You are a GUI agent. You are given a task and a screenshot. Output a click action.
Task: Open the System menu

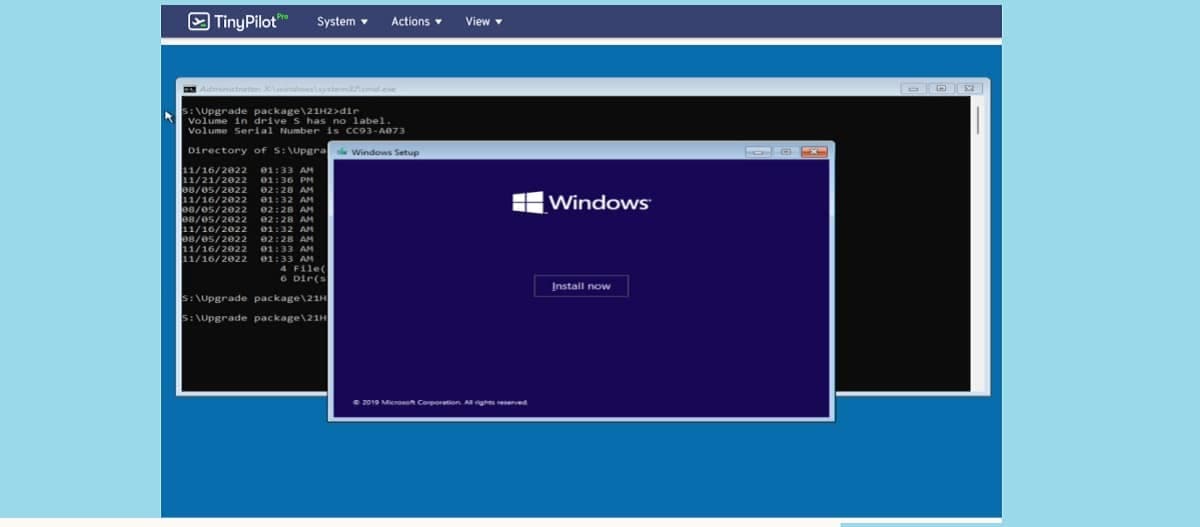(x=342, y=21)
